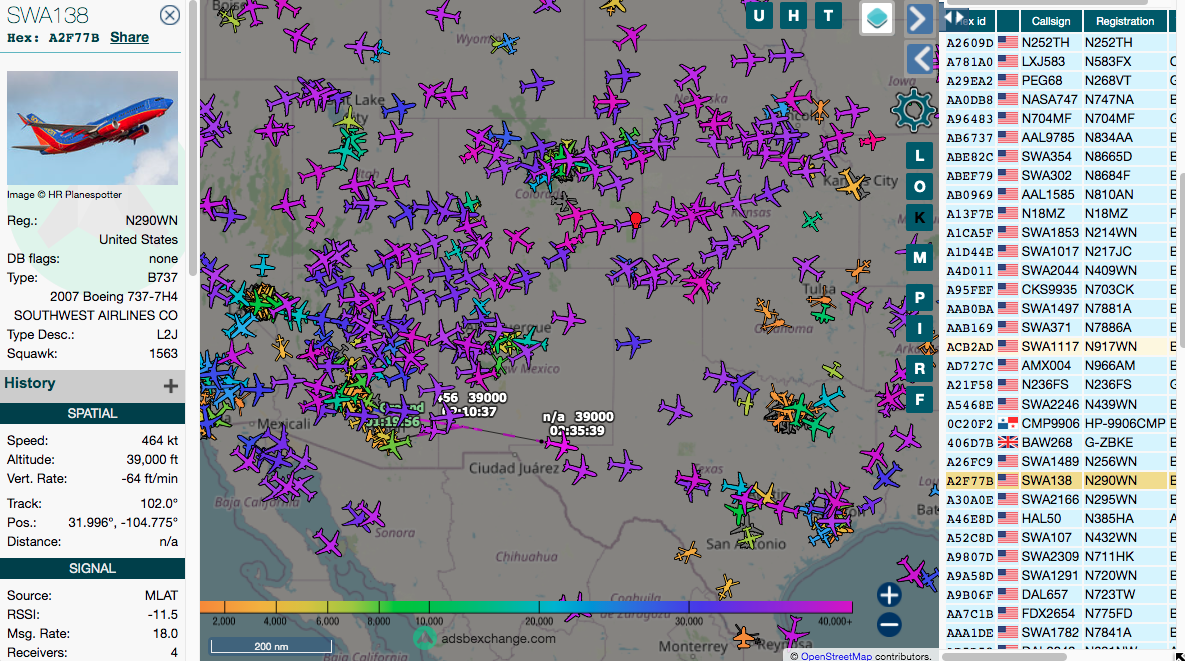Click the right-pointing arrow map button
The image size is (1185, 661).
918,19
